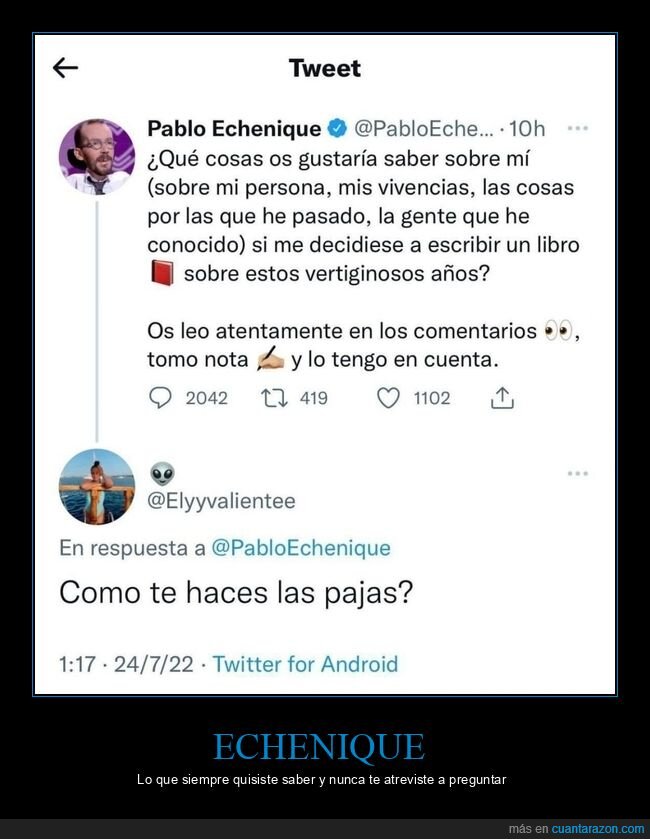Click the ECHENIQUE caption title
This screenshot has width=650, height=839.
point(319,746)
